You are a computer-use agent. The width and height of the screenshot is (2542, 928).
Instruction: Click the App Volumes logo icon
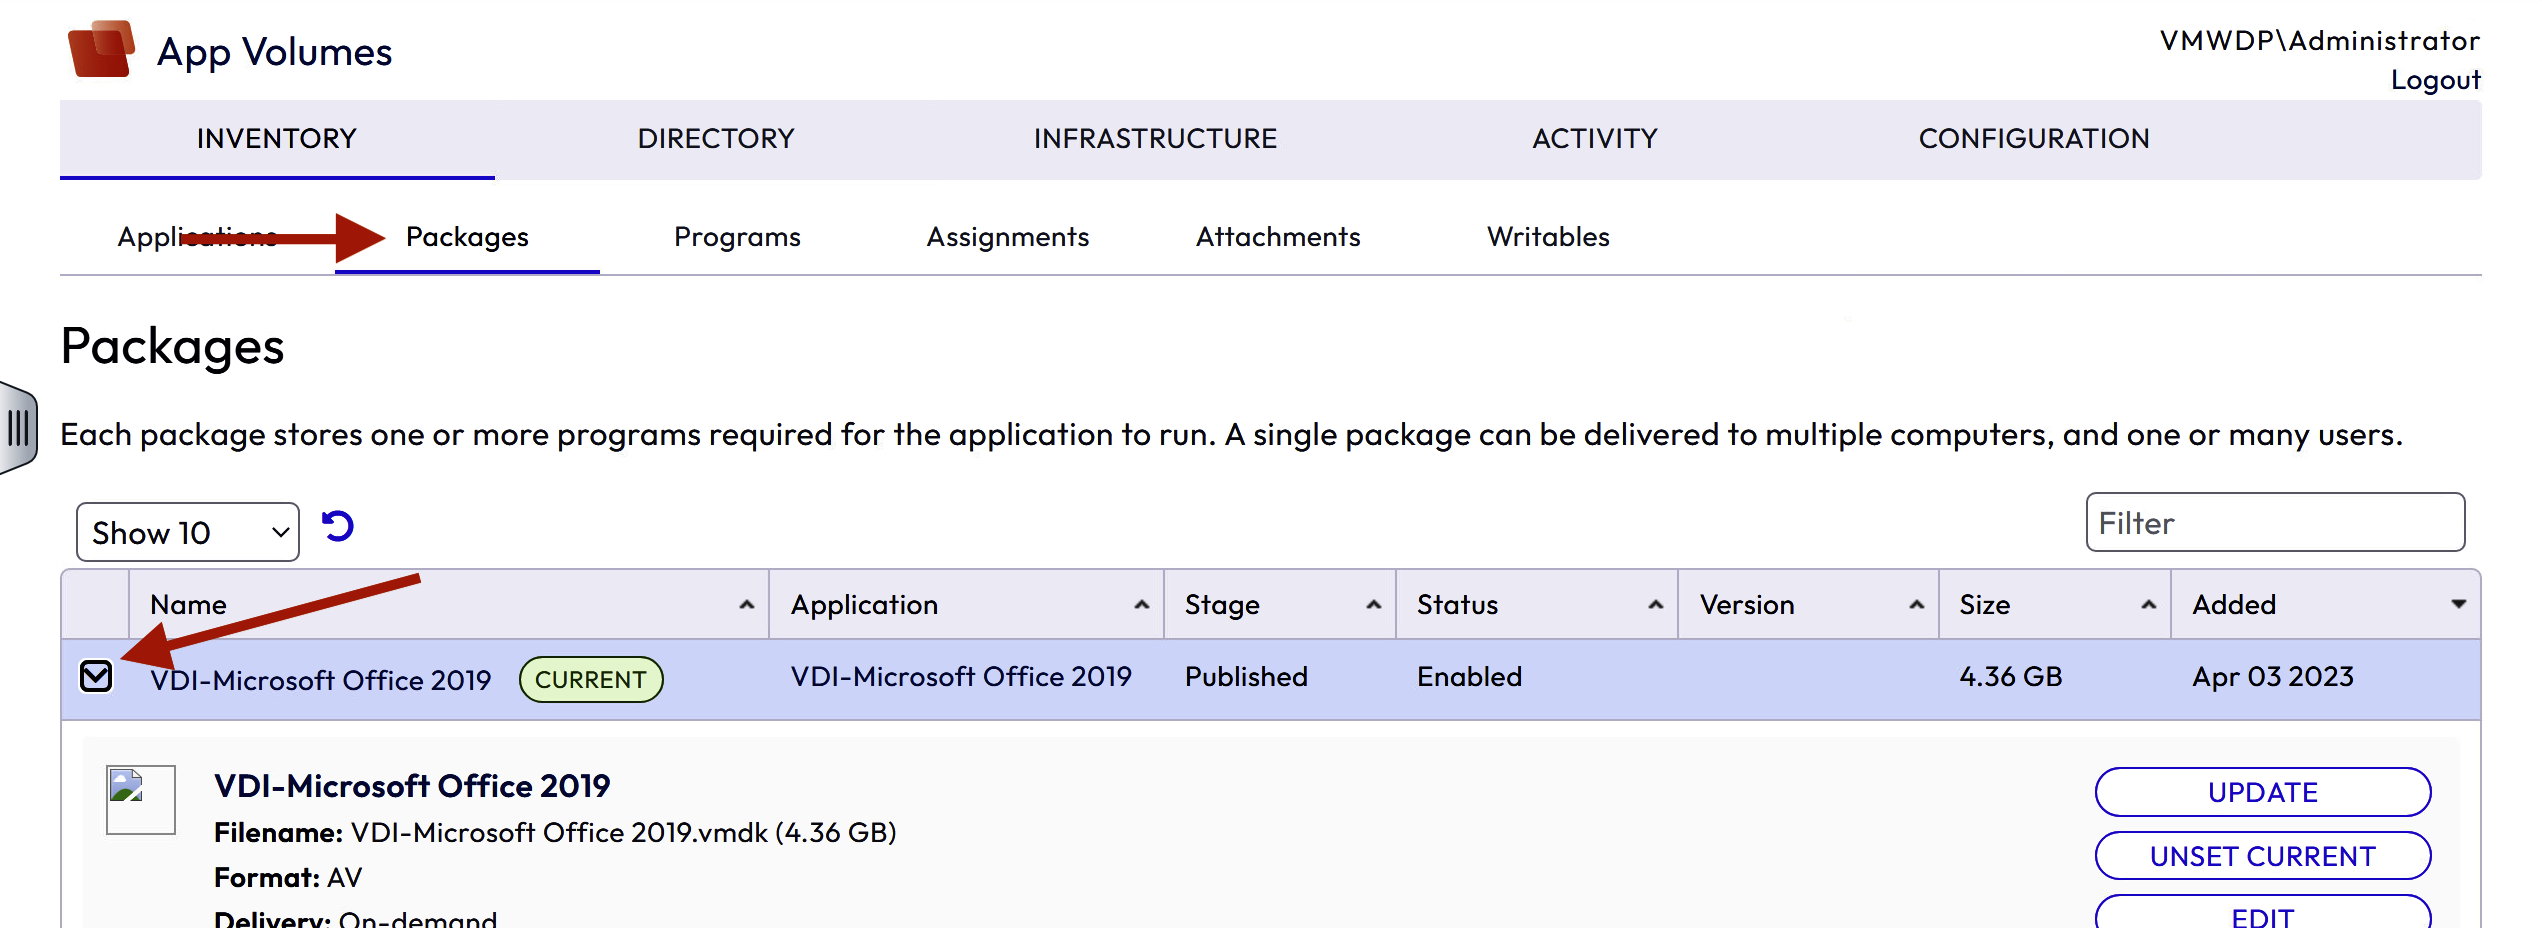(x=101, y=49)
